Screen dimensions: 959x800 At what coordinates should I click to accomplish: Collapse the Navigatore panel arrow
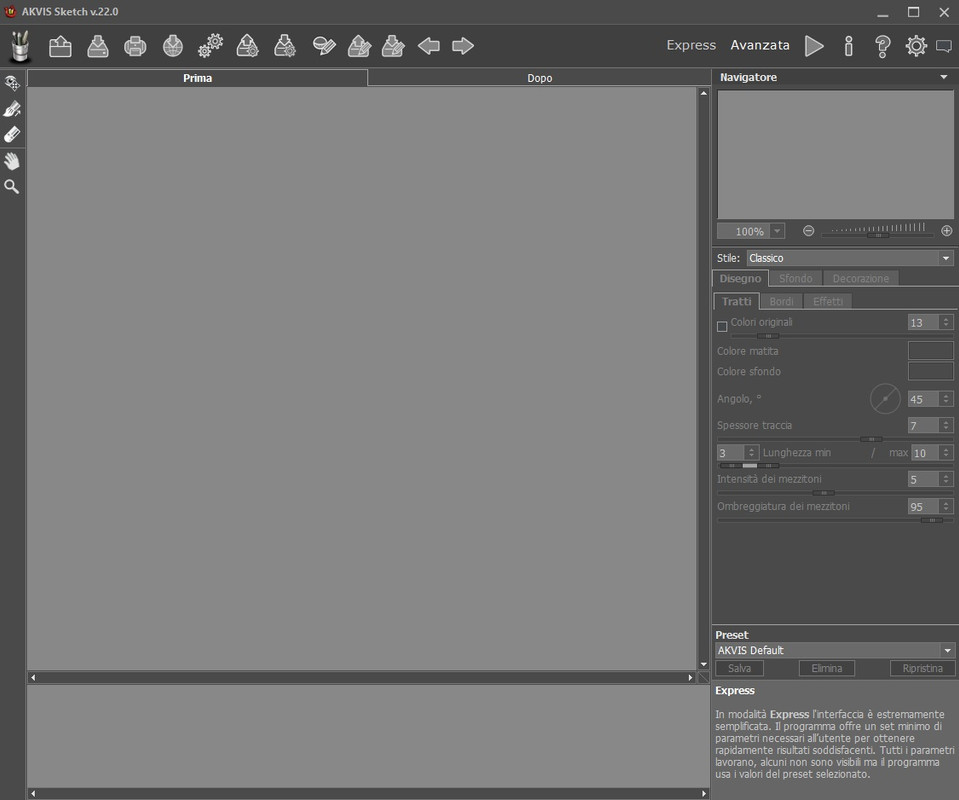[944, 77]
